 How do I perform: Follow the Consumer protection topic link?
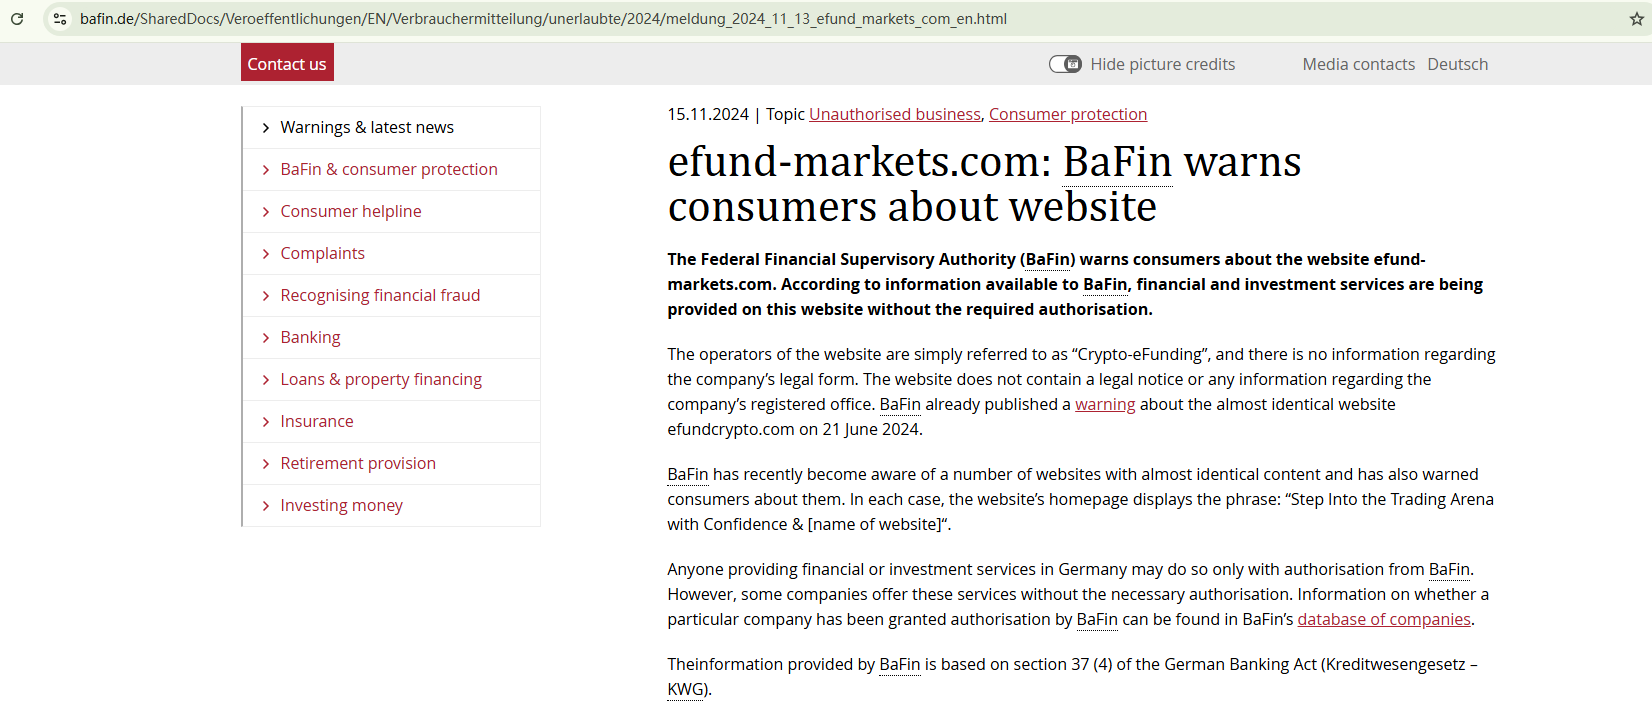click(1068, 114)
